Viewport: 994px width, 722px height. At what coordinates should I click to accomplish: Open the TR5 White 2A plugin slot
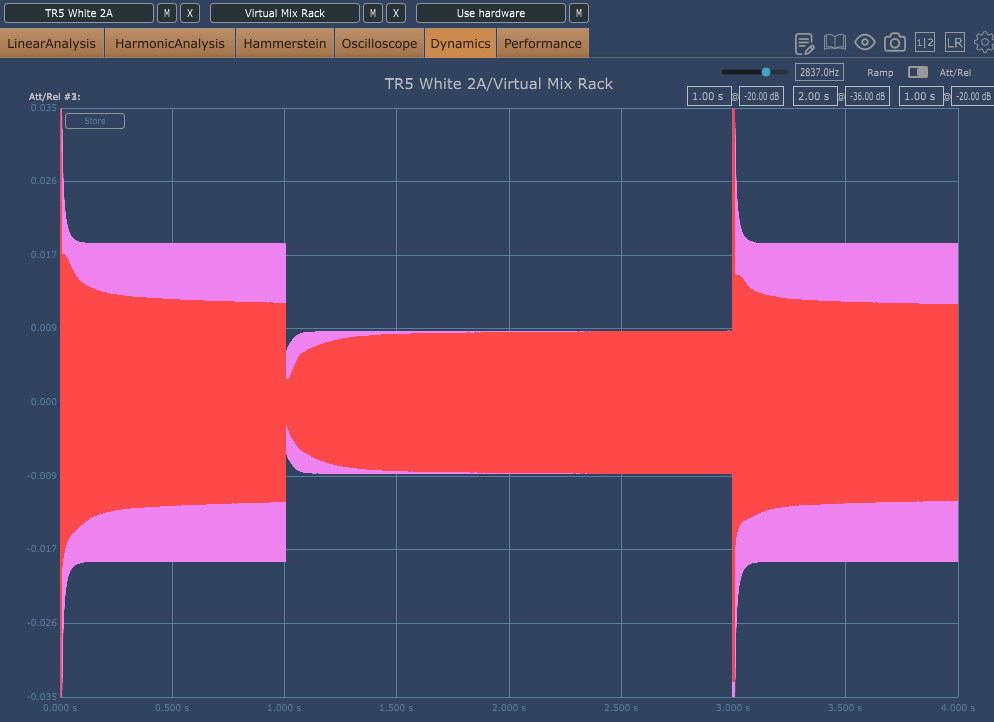pyautogui.click(x=79, y=13)
